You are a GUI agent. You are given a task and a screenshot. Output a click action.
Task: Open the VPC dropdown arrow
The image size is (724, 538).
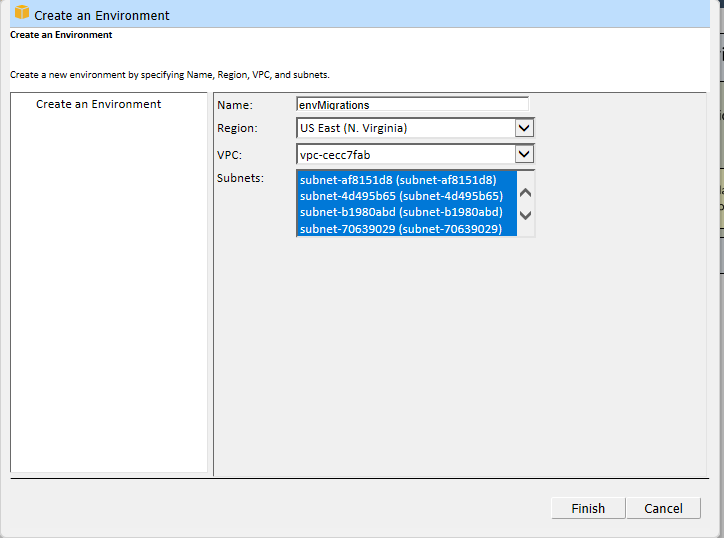[x=524, y=154]
